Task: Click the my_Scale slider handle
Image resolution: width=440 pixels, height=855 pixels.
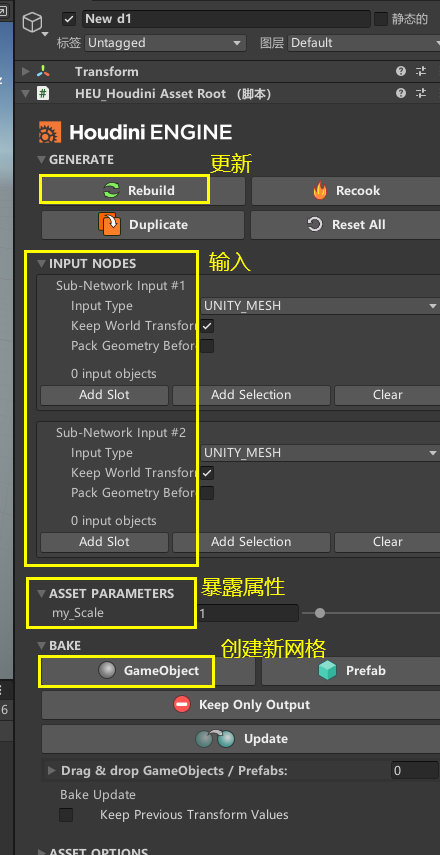Action: pos(320,613)
